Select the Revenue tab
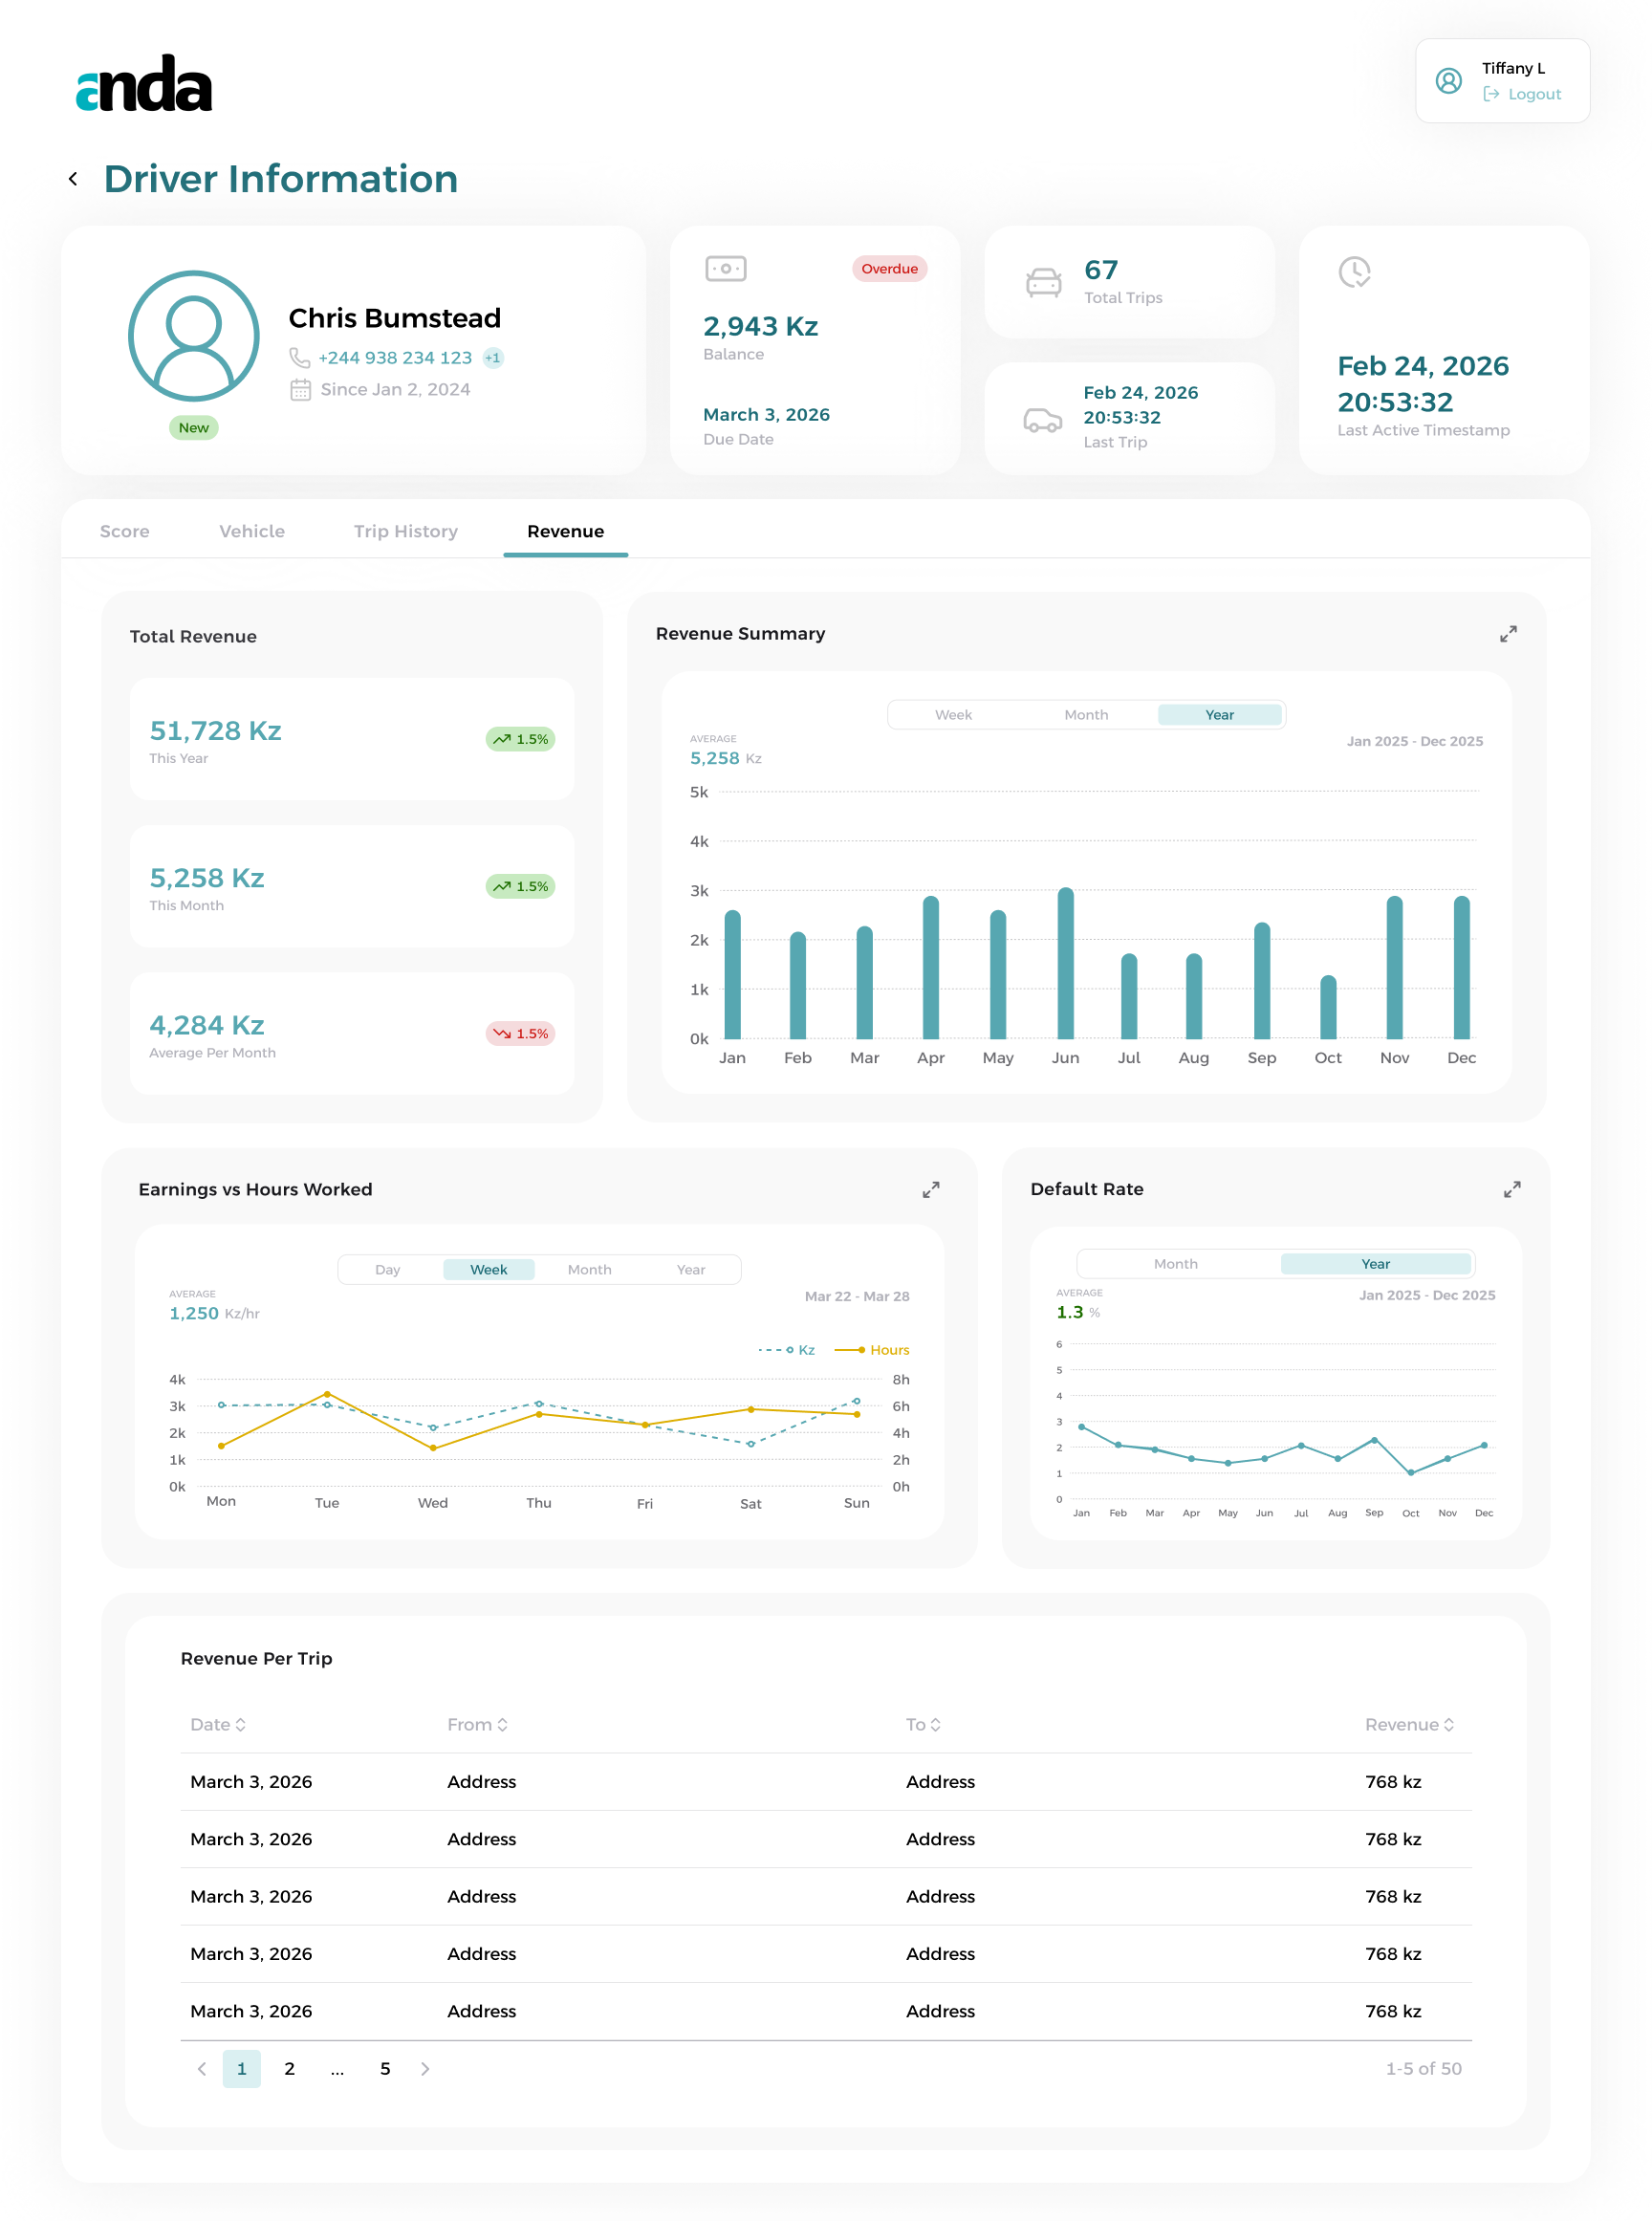1652x2221 pixels. pyautogui.click(x=565, y=531)
